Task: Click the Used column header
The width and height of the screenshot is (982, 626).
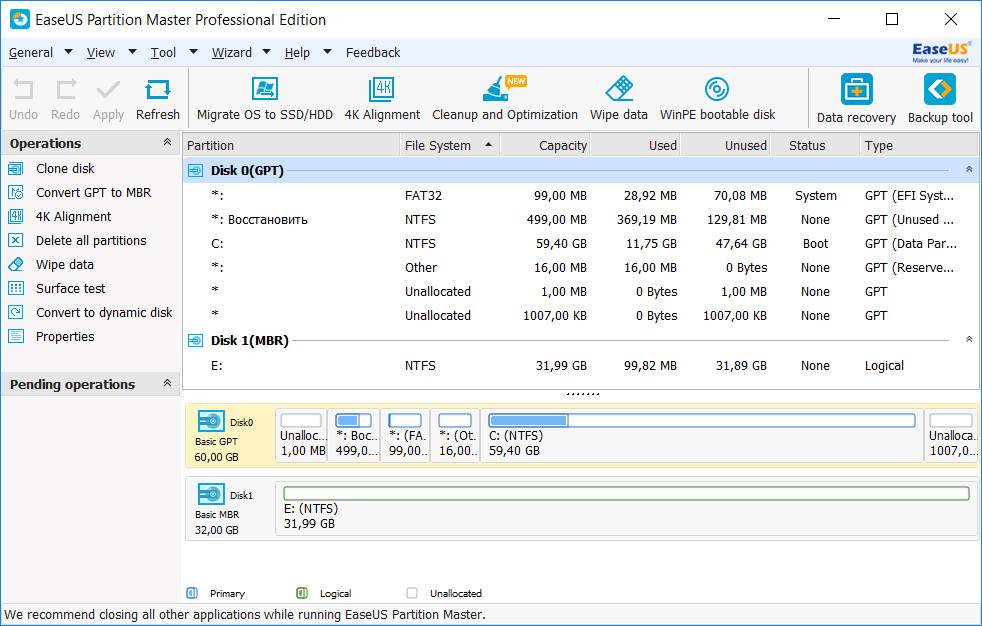Action: [635, 145]
